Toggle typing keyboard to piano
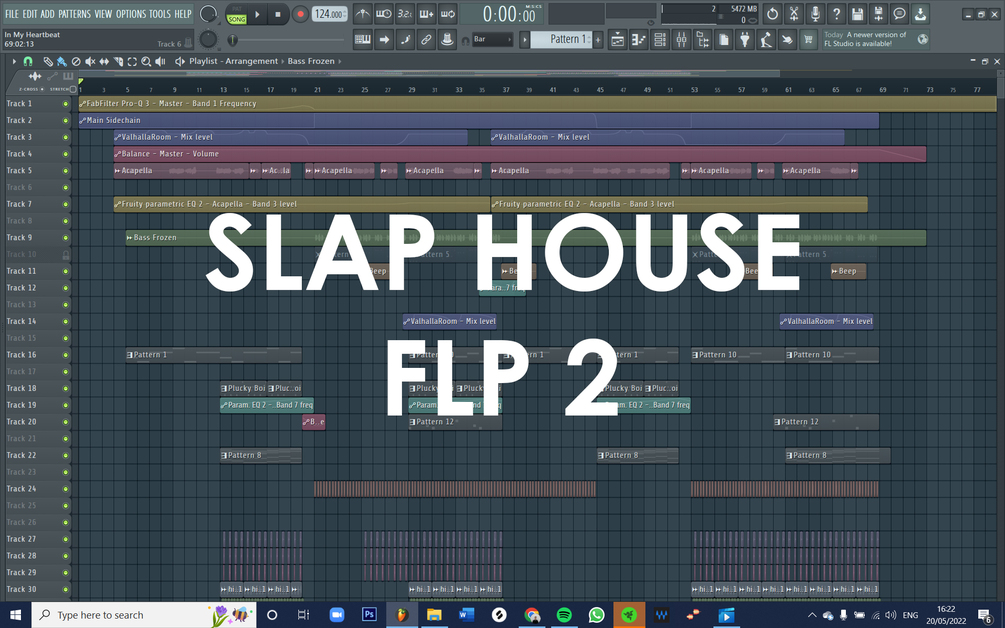 [x=362, y=40]
